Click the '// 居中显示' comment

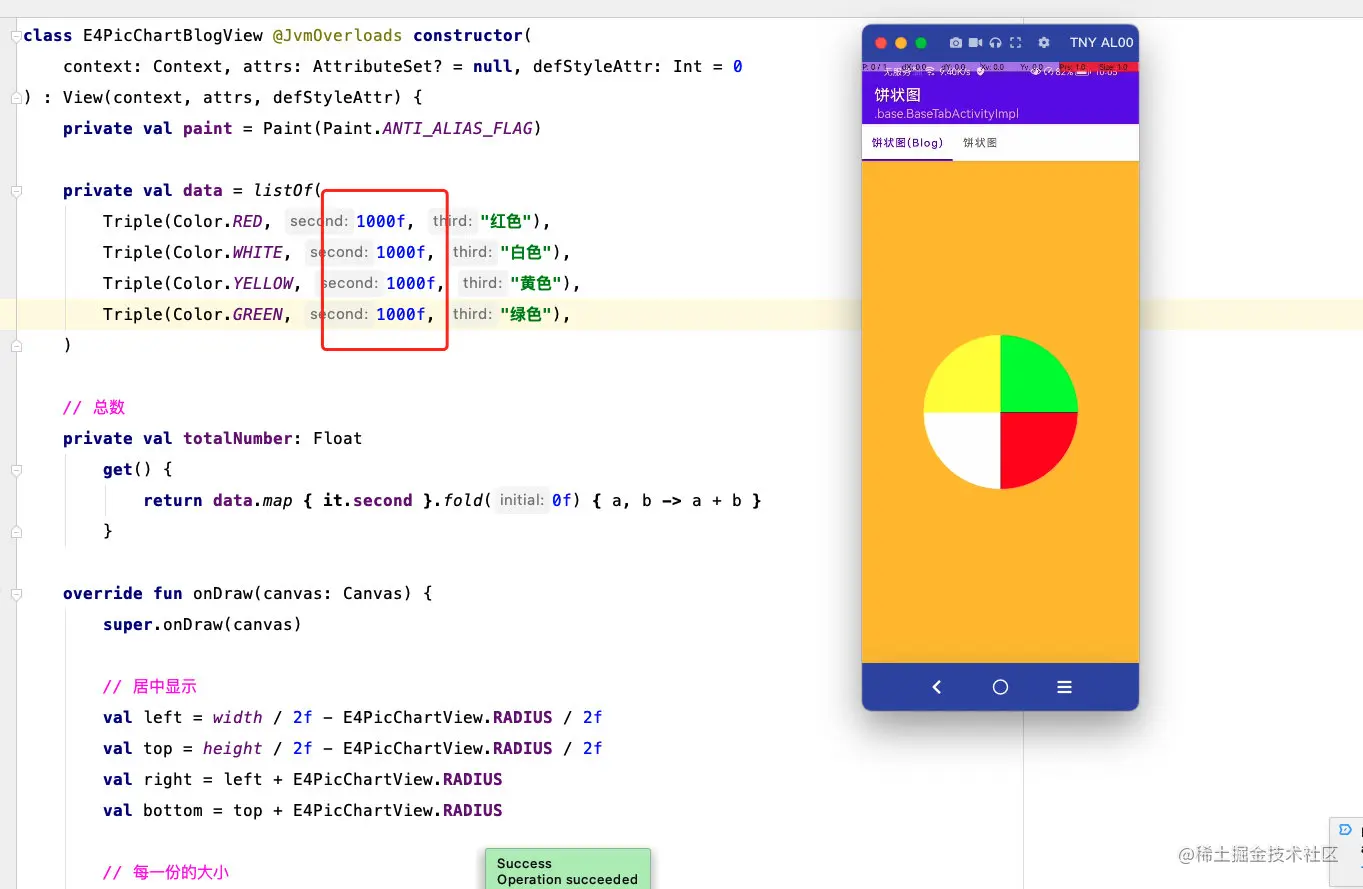click(x=150, y=687)
